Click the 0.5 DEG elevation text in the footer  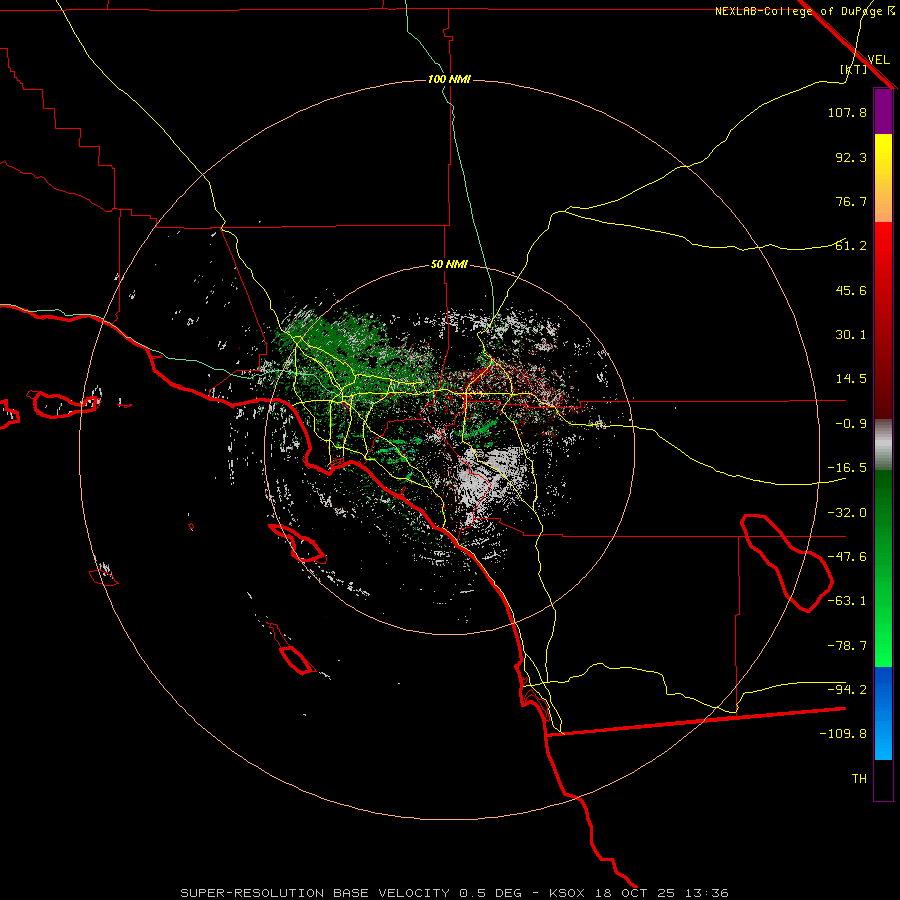pos(491,893)
